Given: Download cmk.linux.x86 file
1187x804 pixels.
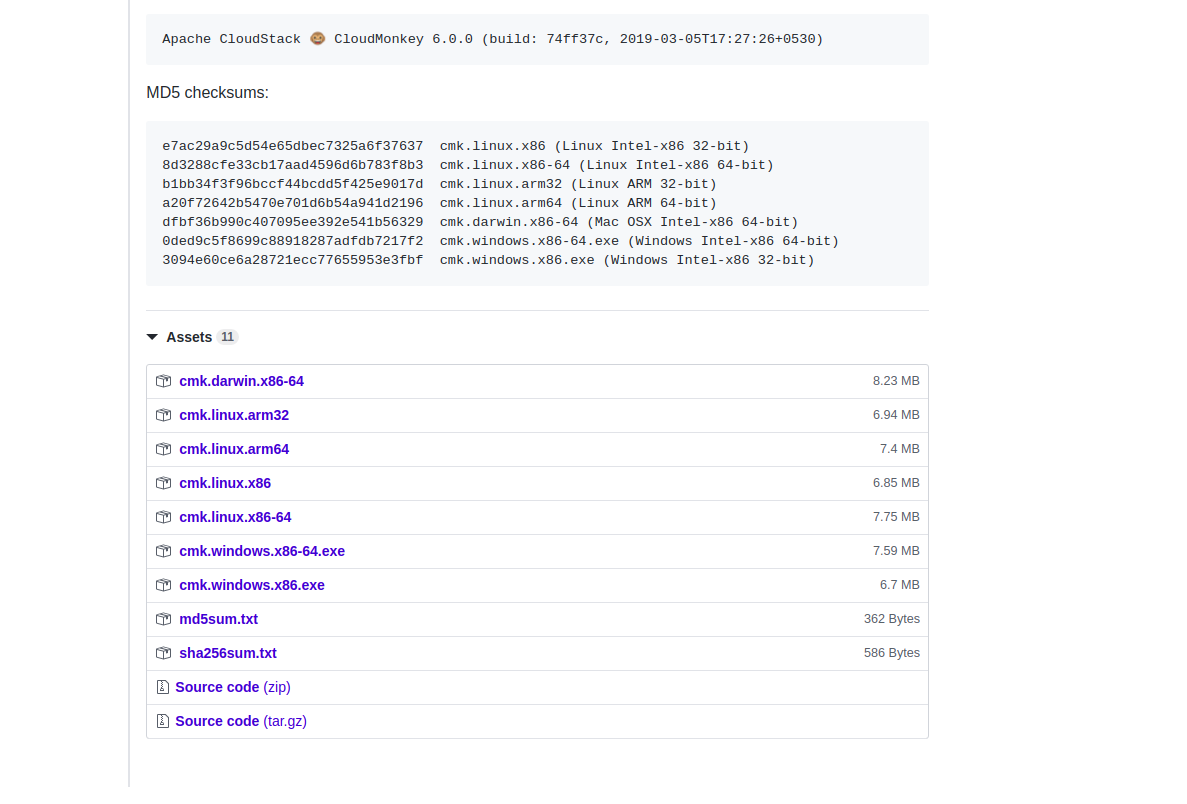Looking at the screenshot, I should (225, 483).
